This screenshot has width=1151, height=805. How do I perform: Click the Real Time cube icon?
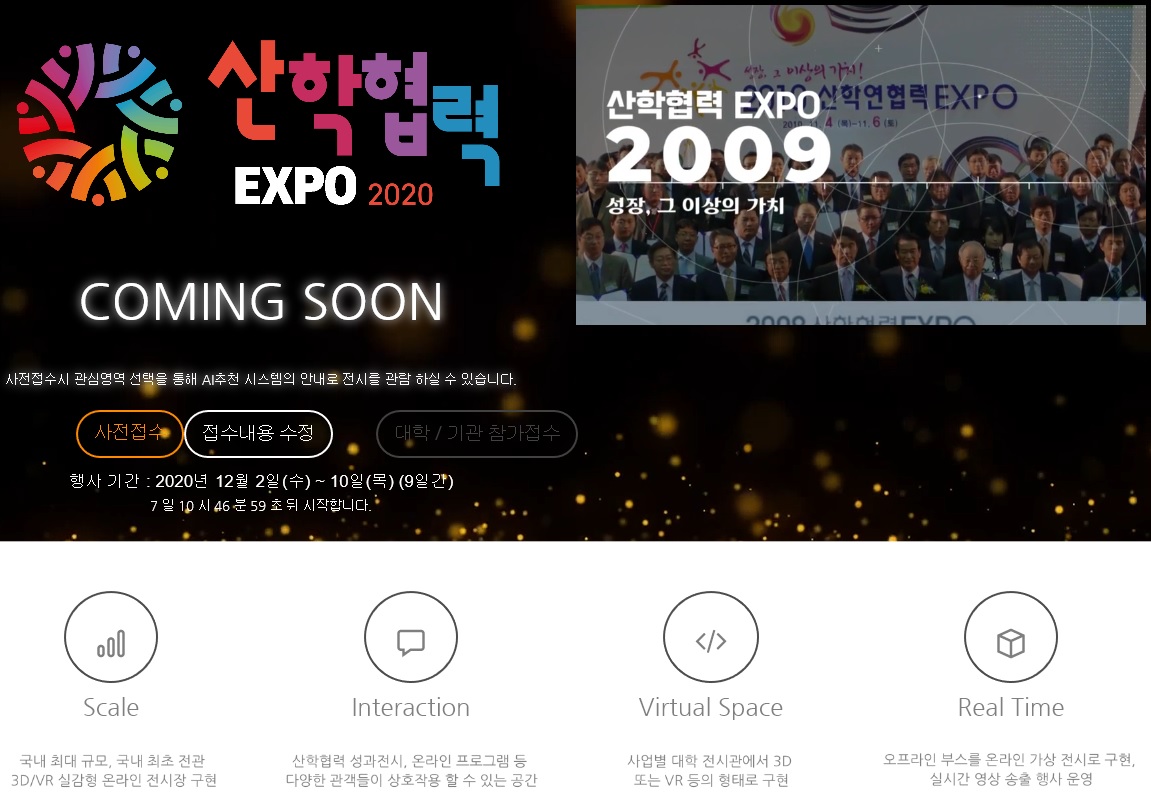[x=1011, y=637]
